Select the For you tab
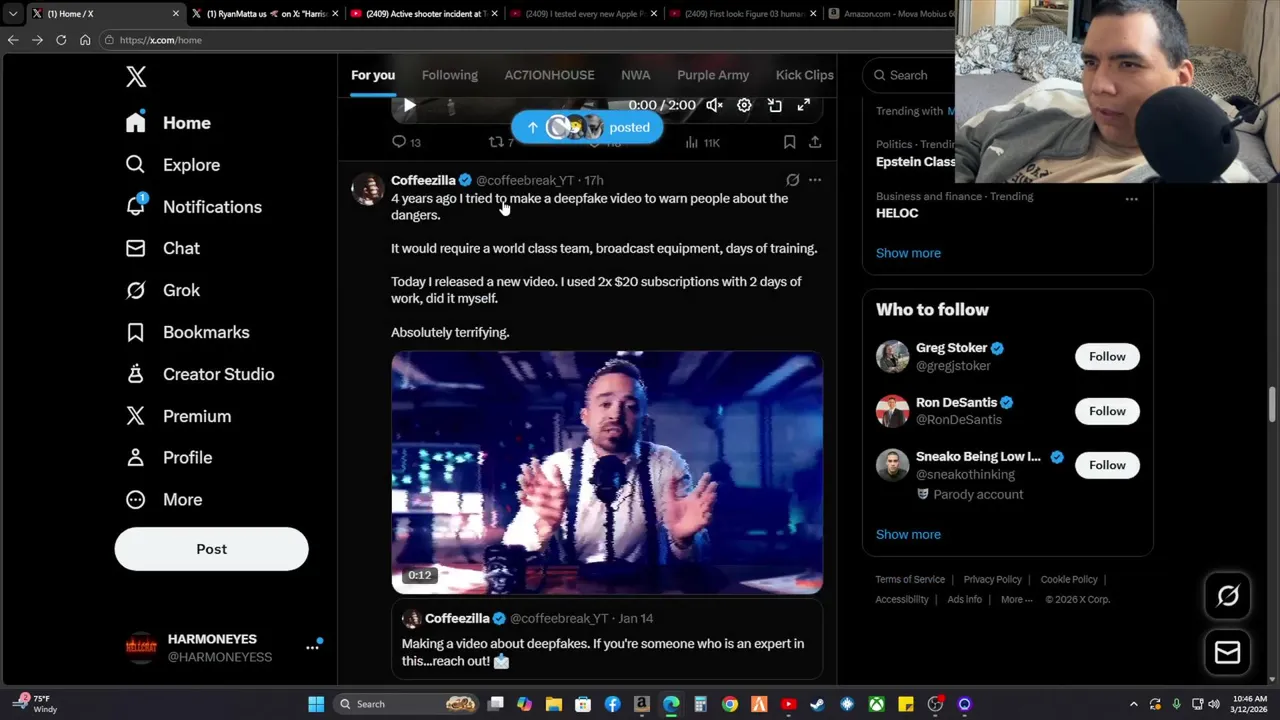Image resolution: width=1280 pixels, height=720 pixels. click(x=373, y=75)
